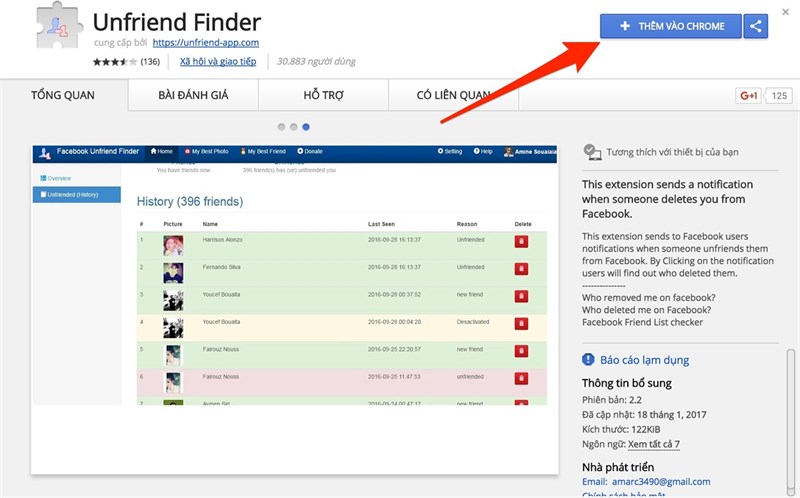
Task: Click the Xem tất cả 7 languages link
Action: click(x=654, y=444)
